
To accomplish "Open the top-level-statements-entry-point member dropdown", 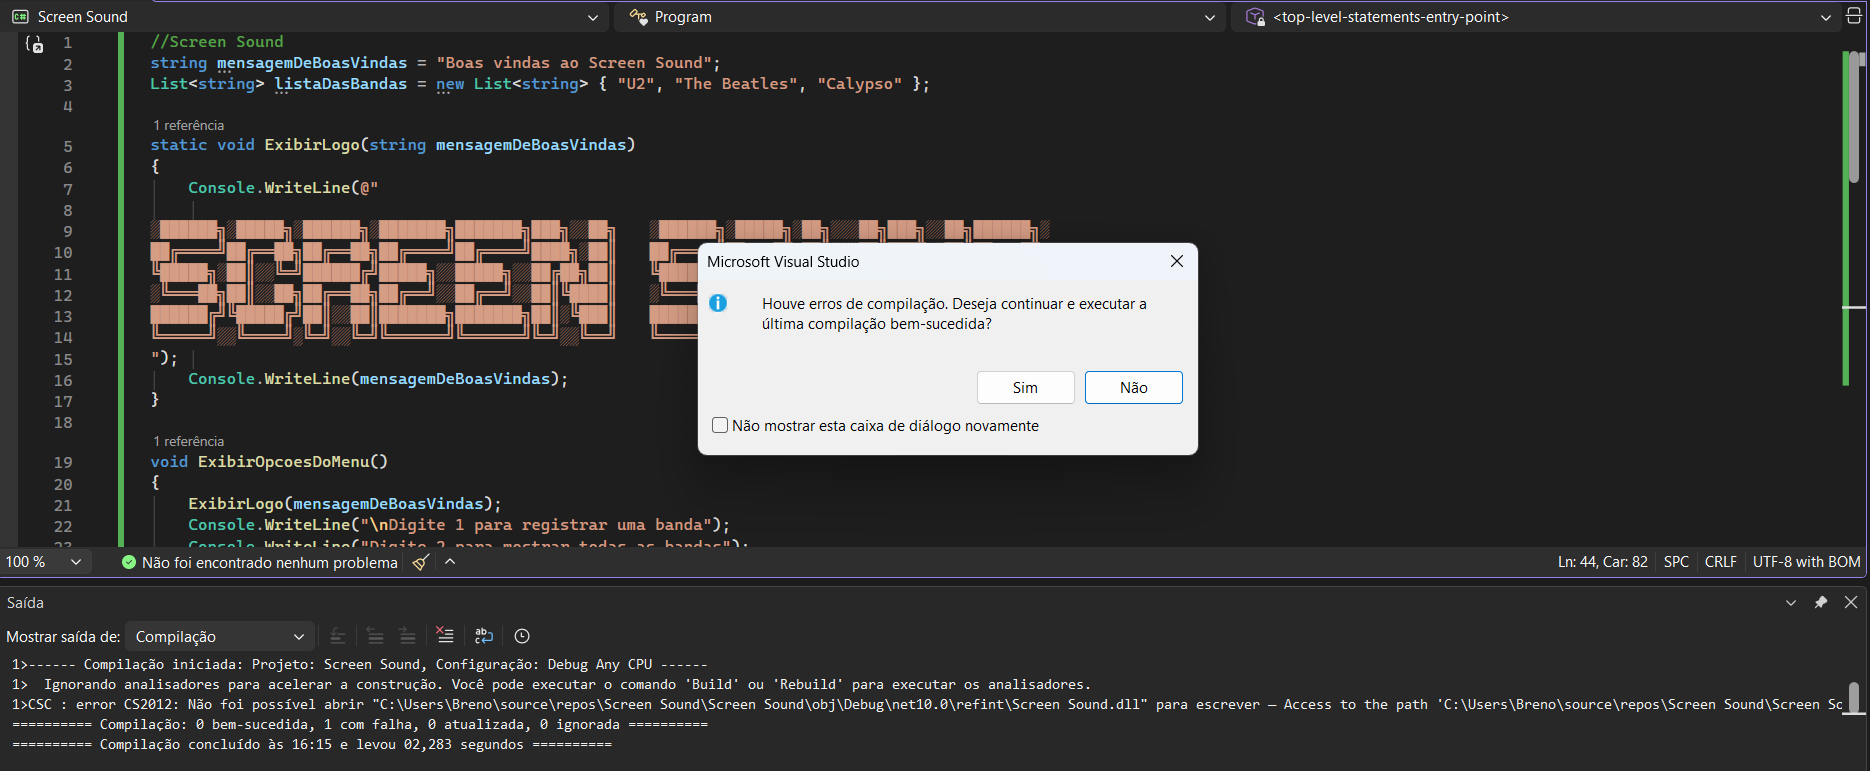I will pyautogui.click(x=1826, y=17).
